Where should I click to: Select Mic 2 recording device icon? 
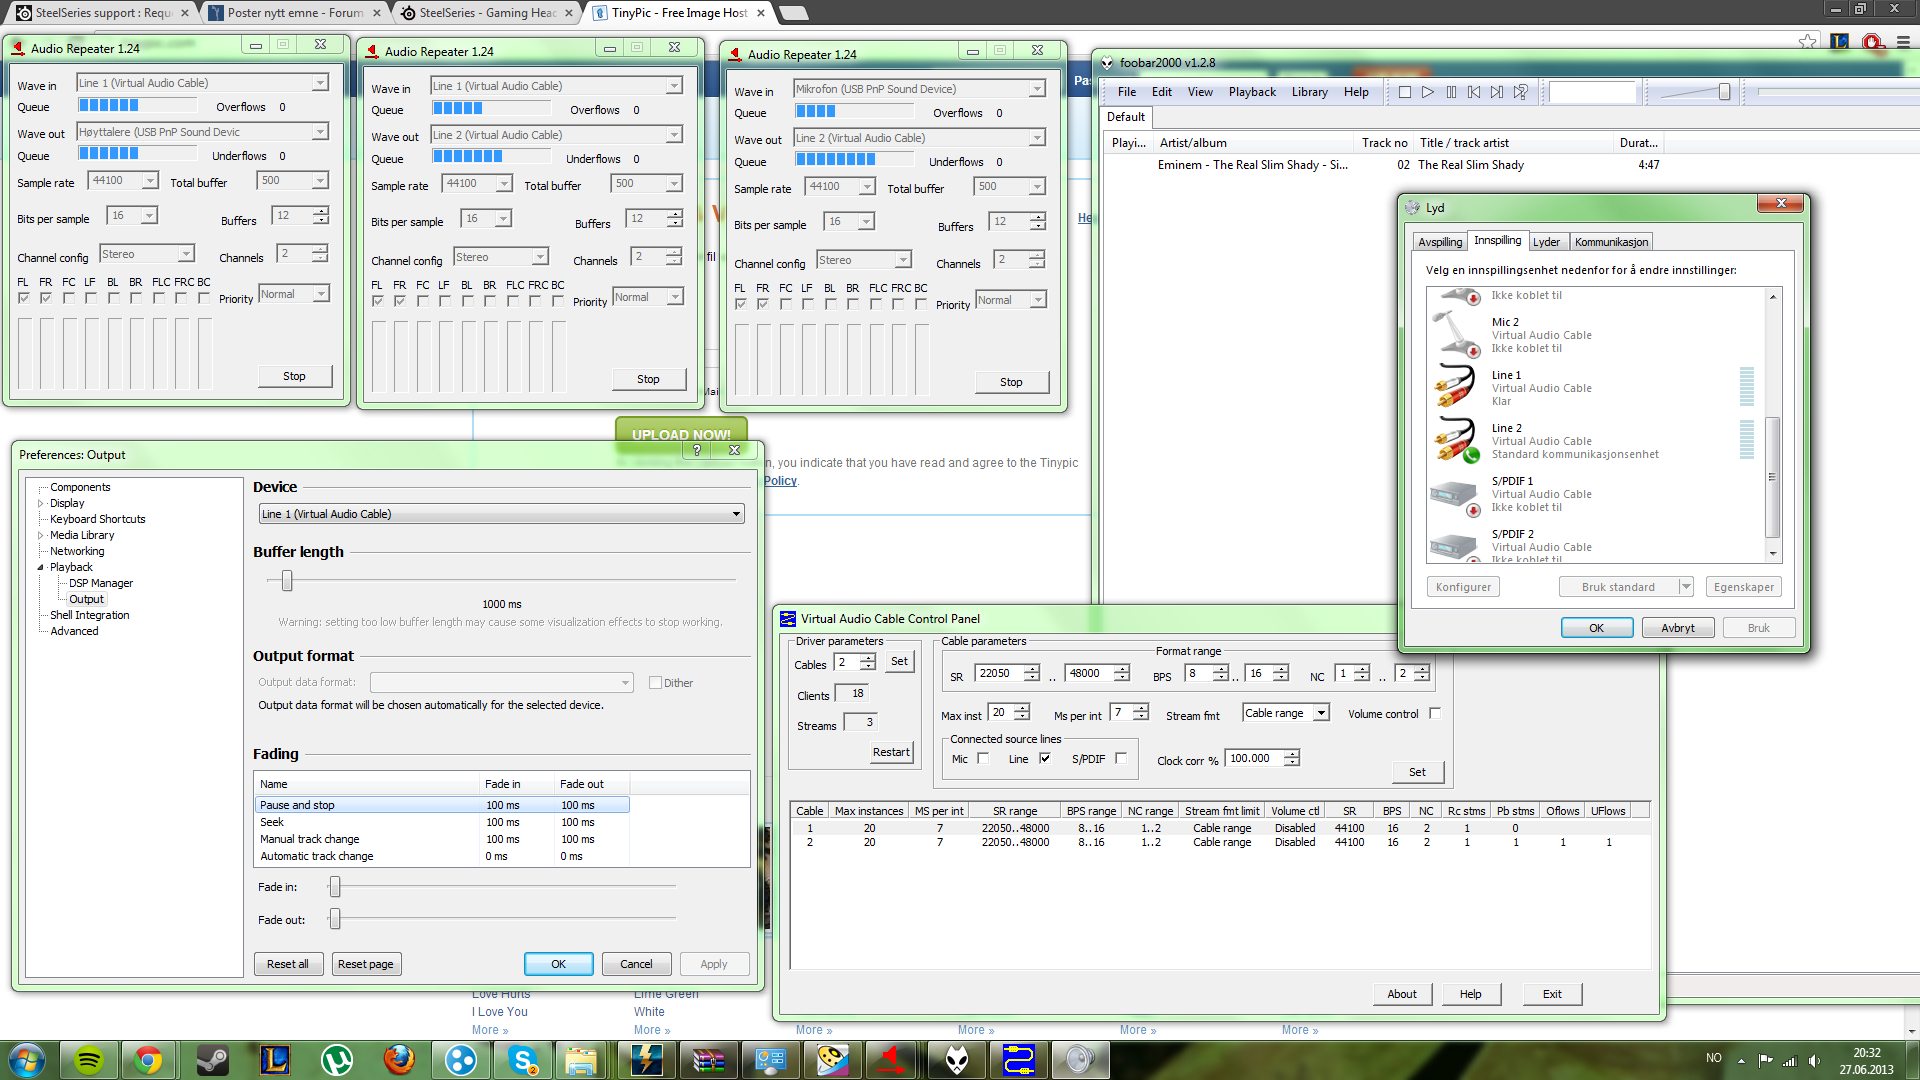[x=1455, y=334]
